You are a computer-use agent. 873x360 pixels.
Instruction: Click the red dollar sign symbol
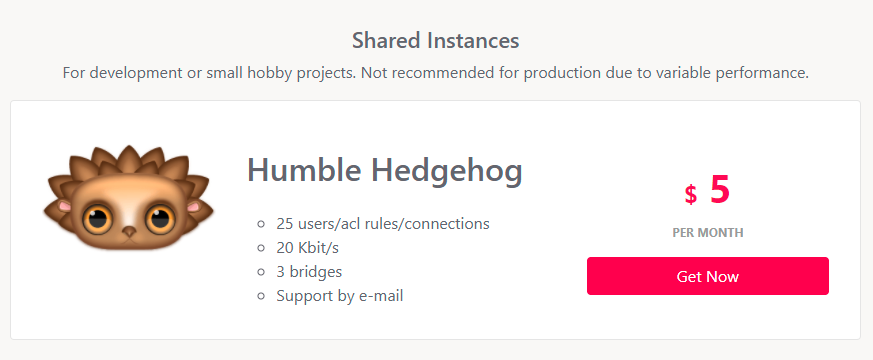pyautogui.click(x=691, y=194)
